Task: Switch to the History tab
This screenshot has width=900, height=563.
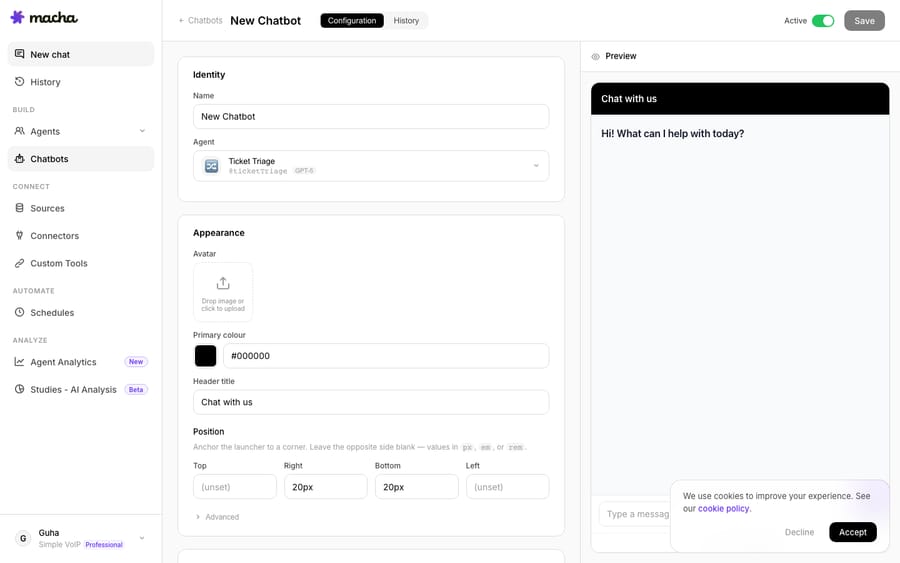Action: (406, 21)
